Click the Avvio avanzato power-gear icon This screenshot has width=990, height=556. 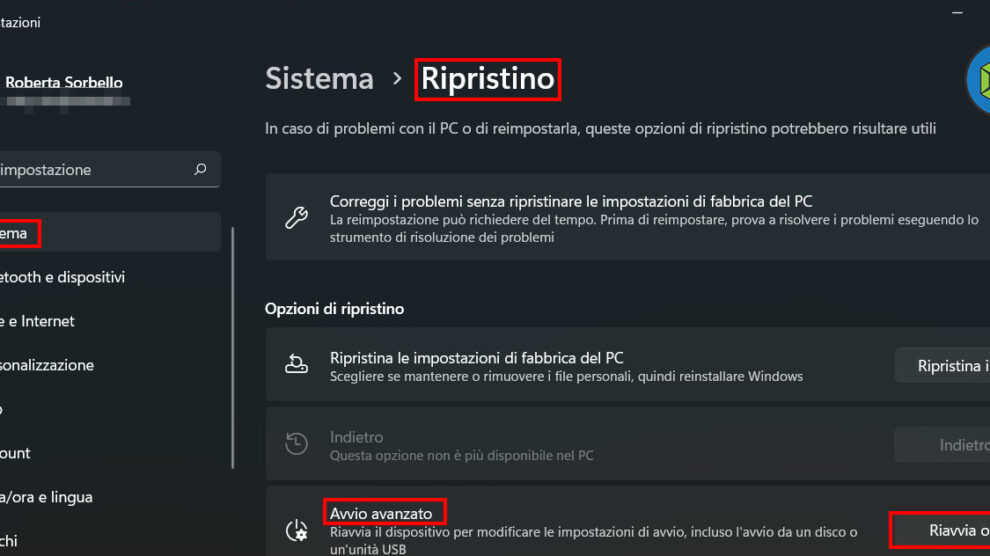(296, 530)
